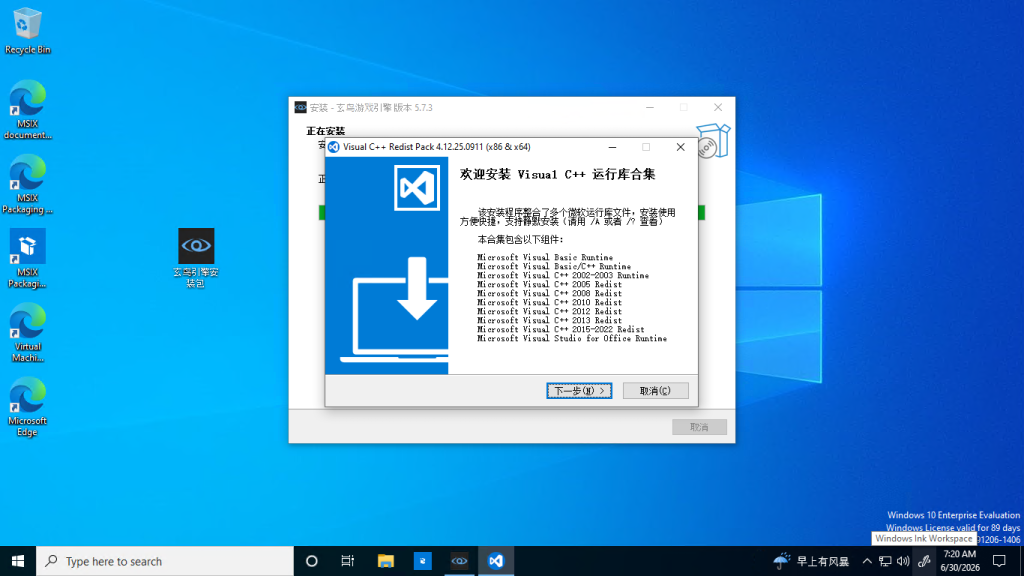Show hidden system tray icons
This screenshot has height=576, width=1024.
point(867,561)
